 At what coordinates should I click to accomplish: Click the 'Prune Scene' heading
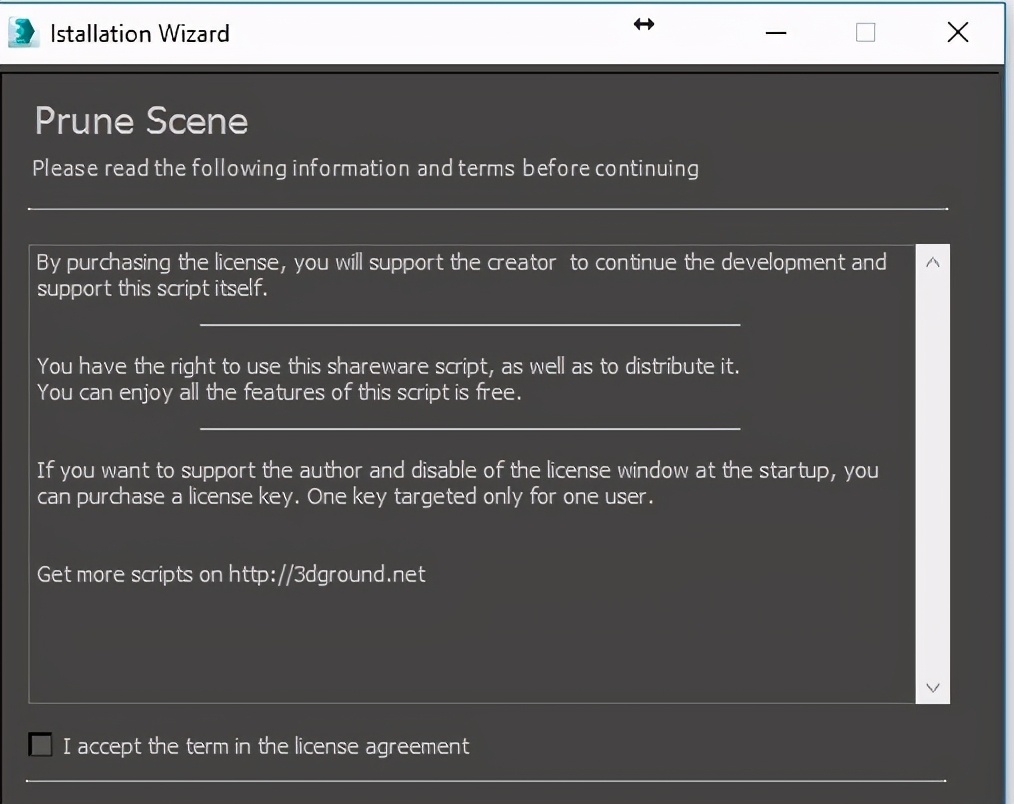[142, 121]
